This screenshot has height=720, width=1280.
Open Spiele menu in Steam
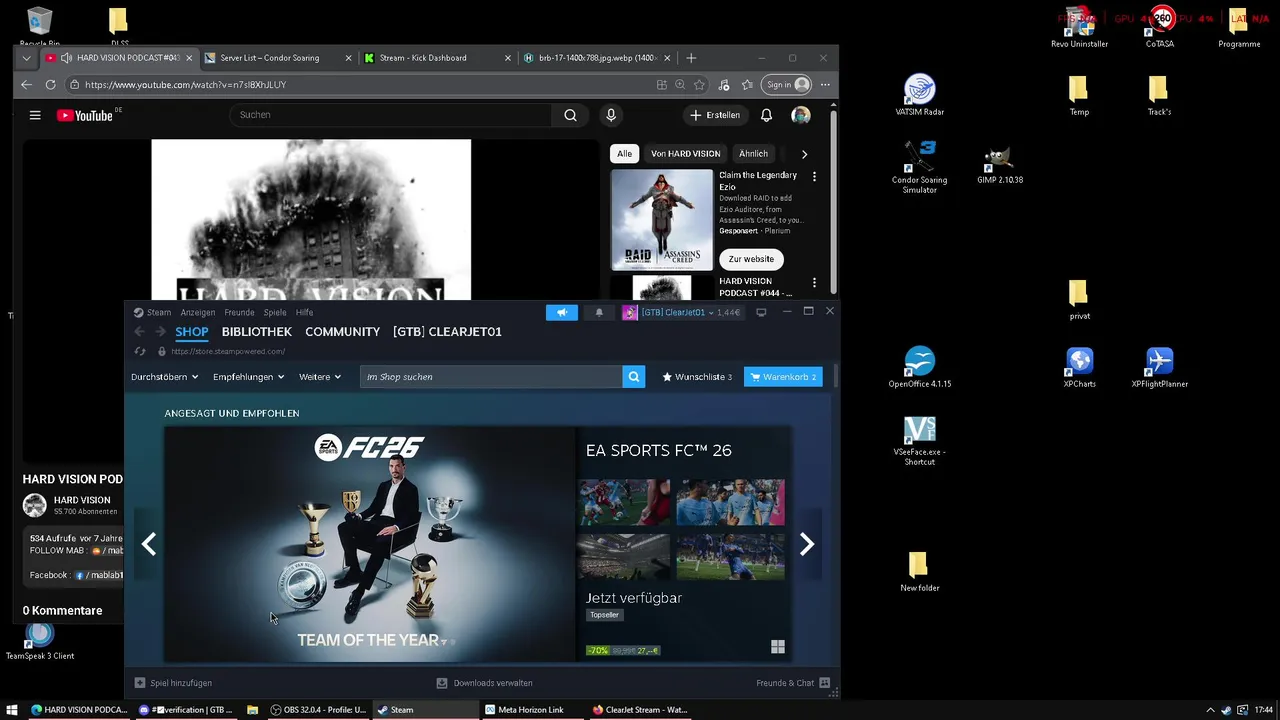pyautogui.click(x=275, y=312)
